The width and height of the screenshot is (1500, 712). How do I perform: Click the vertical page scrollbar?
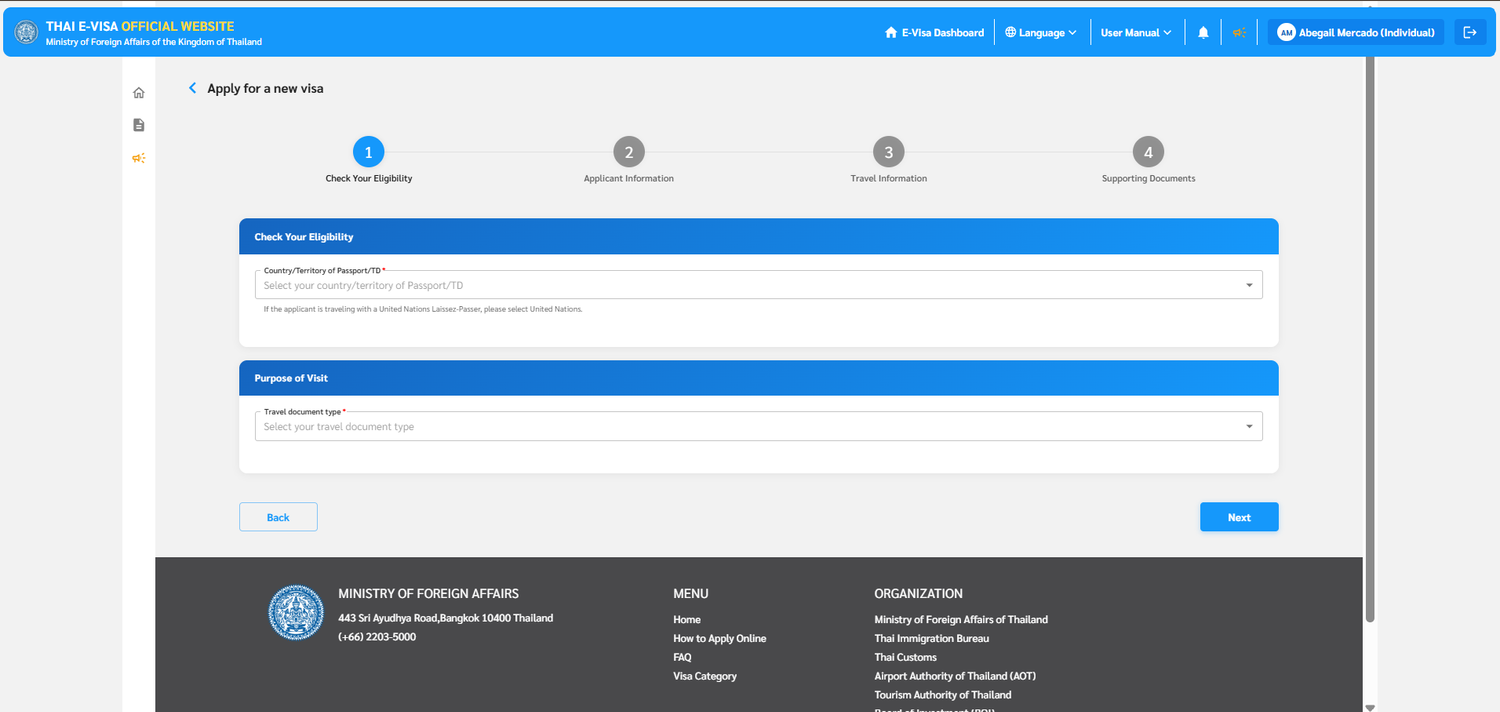1370,340
